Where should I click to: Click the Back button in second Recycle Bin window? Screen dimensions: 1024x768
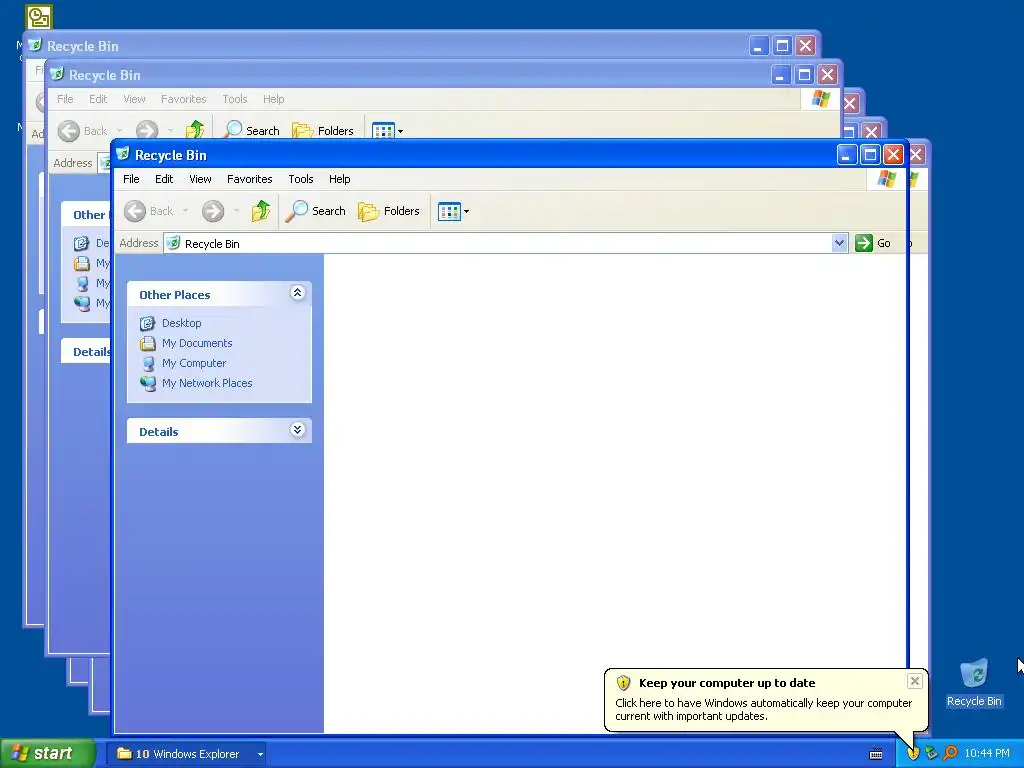[82, 131]
